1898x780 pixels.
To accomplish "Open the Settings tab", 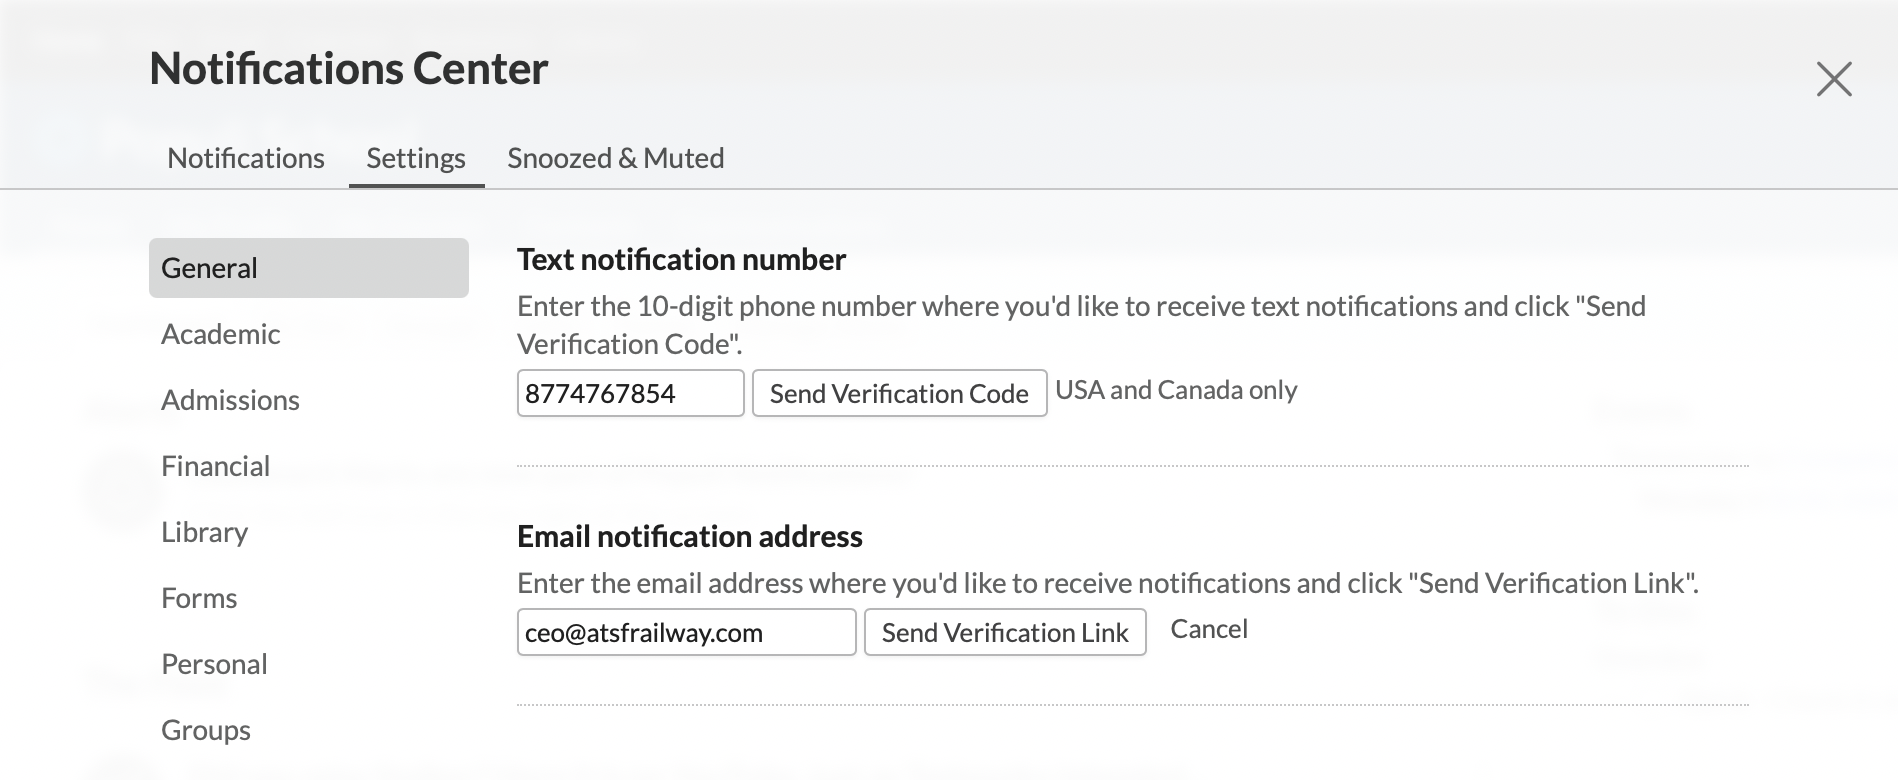I will [416, 158].
